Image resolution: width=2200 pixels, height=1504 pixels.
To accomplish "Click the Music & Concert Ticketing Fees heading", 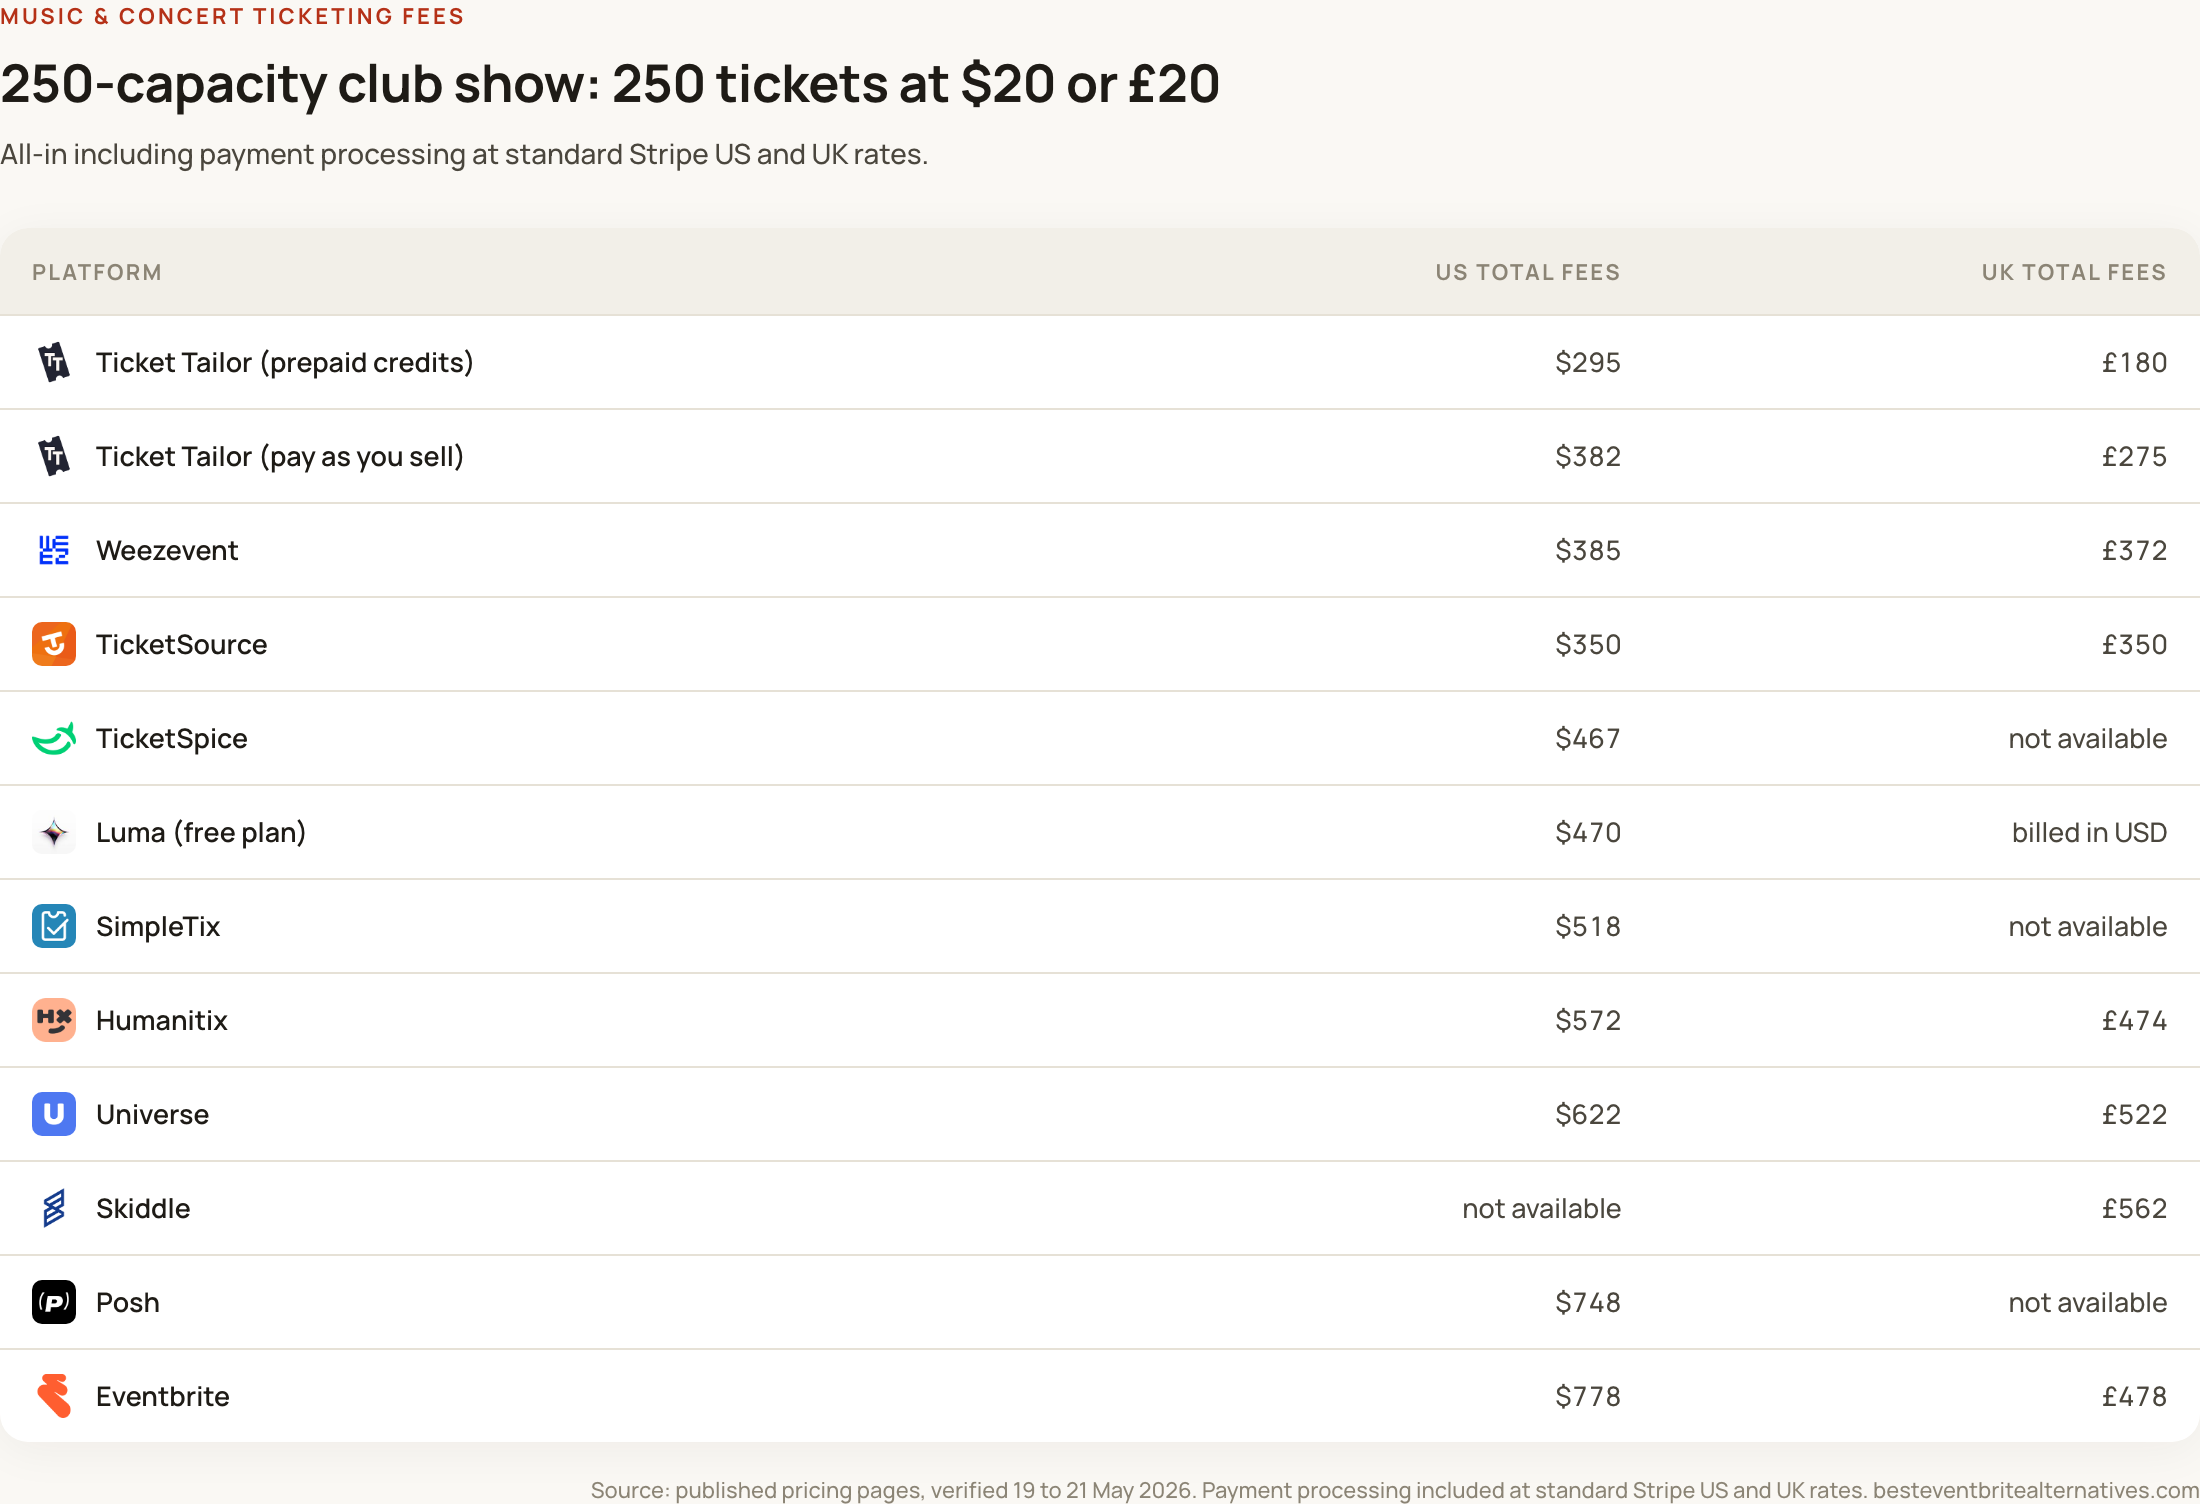I will pyautogui.click(x=232, y=16).
